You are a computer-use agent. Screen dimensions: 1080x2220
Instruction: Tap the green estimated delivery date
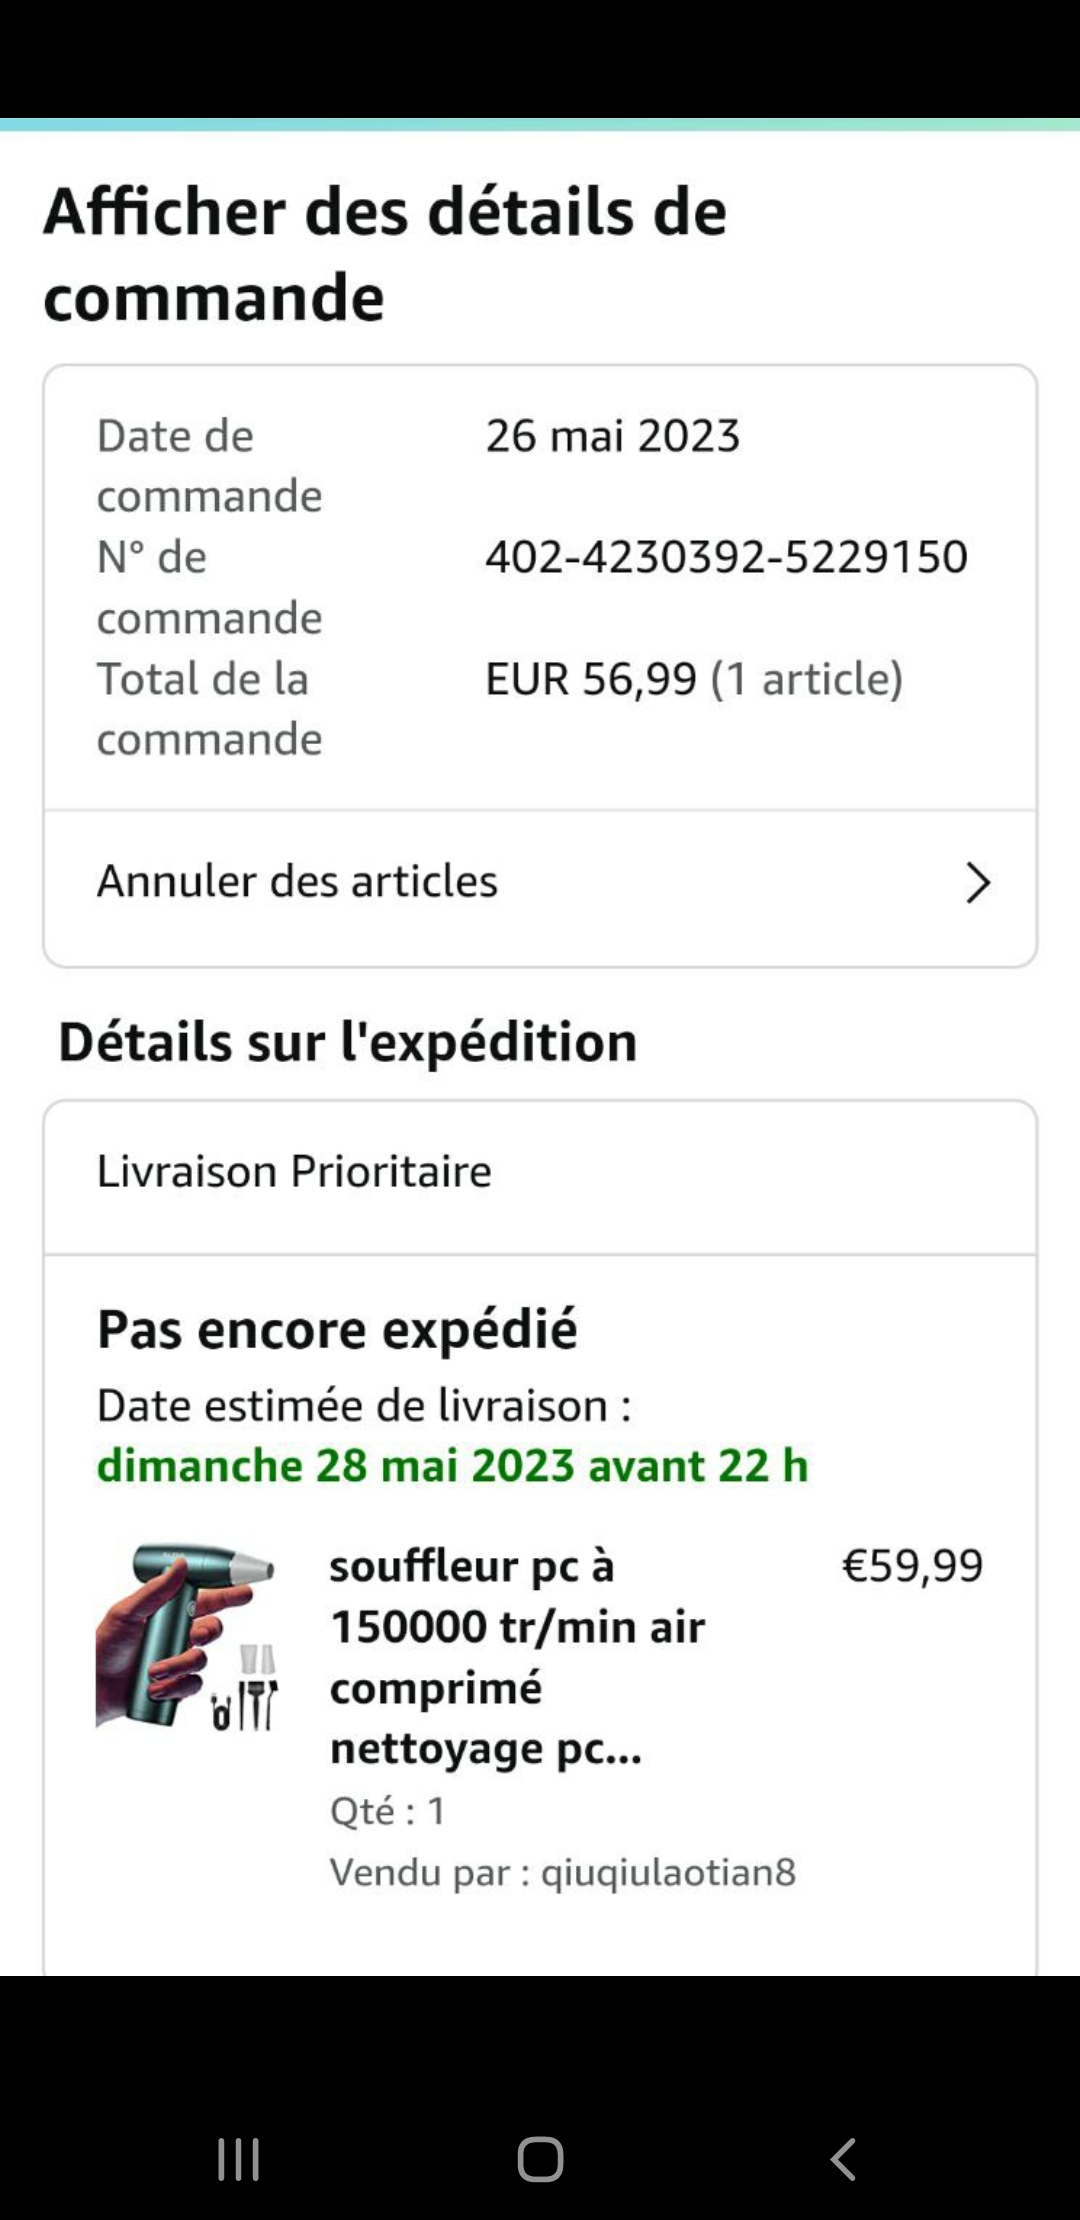pos(452,1466)
